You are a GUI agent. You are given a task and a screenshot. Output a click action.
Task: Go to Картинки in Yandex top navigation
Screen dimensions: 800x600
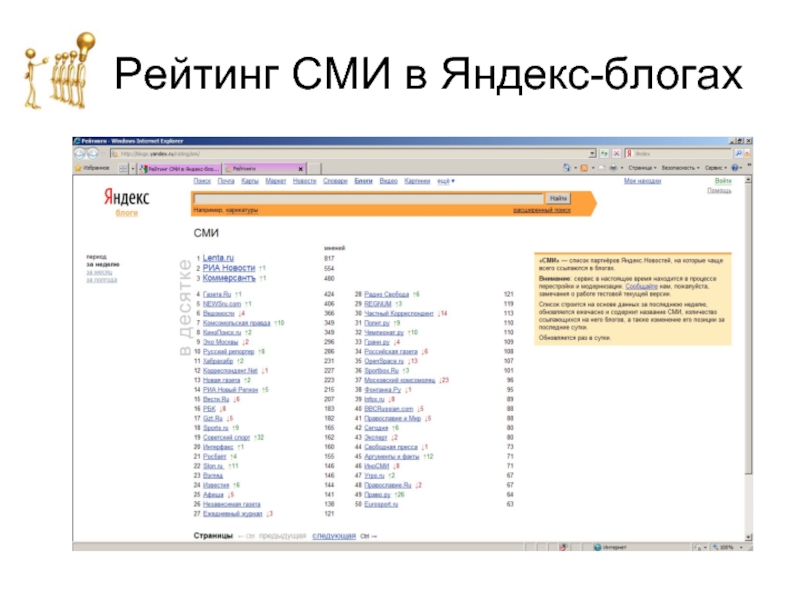coord(417,181)
